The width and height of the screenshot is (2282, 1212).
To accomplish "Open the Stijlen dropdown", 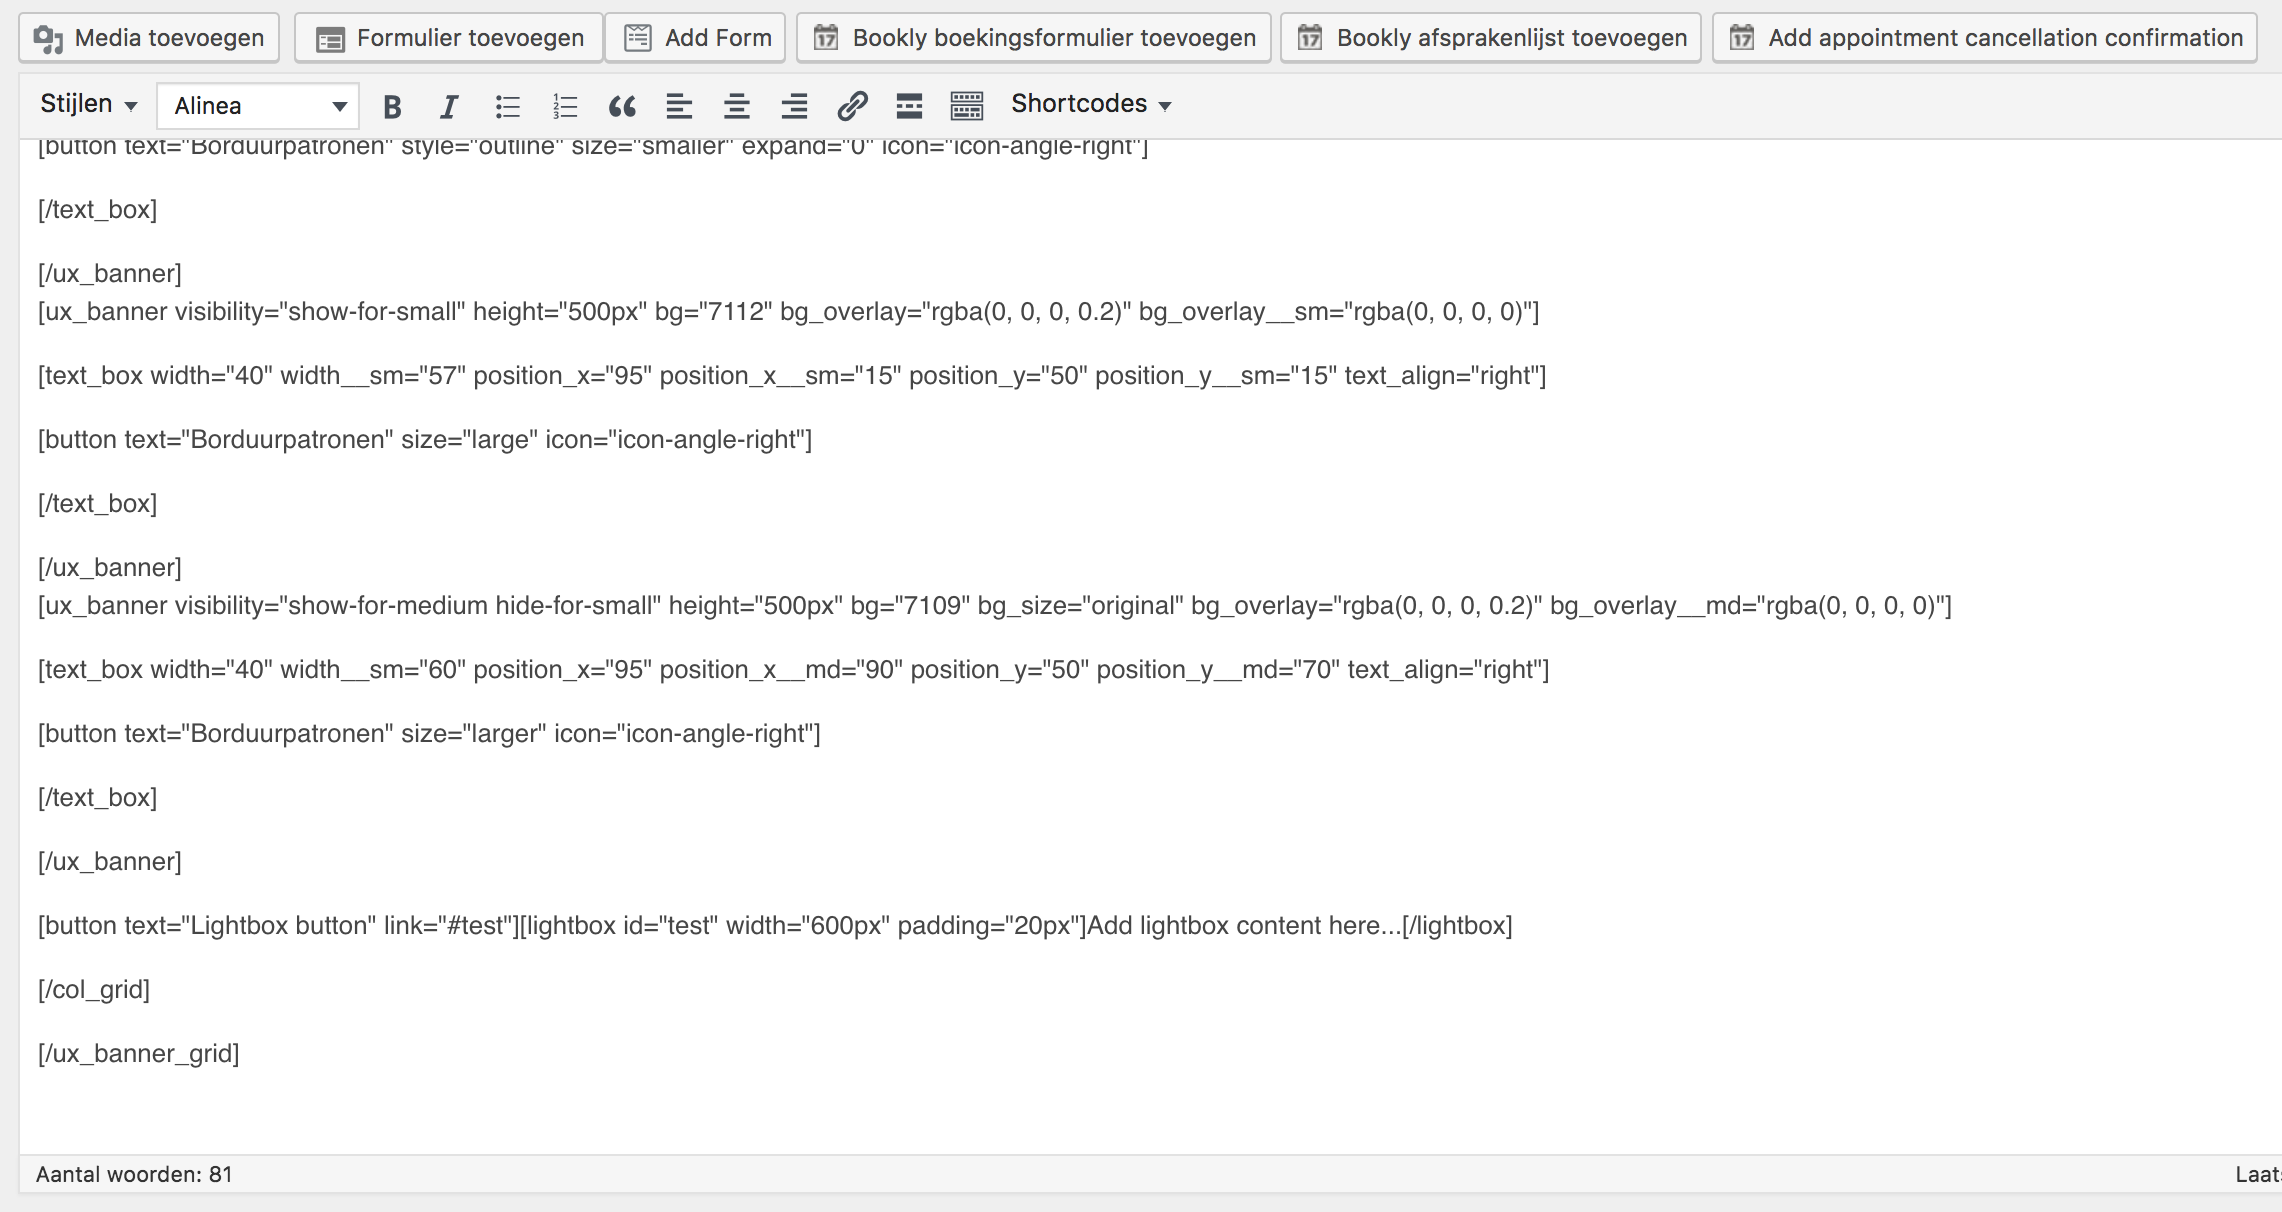I will (x=88, y=104).
